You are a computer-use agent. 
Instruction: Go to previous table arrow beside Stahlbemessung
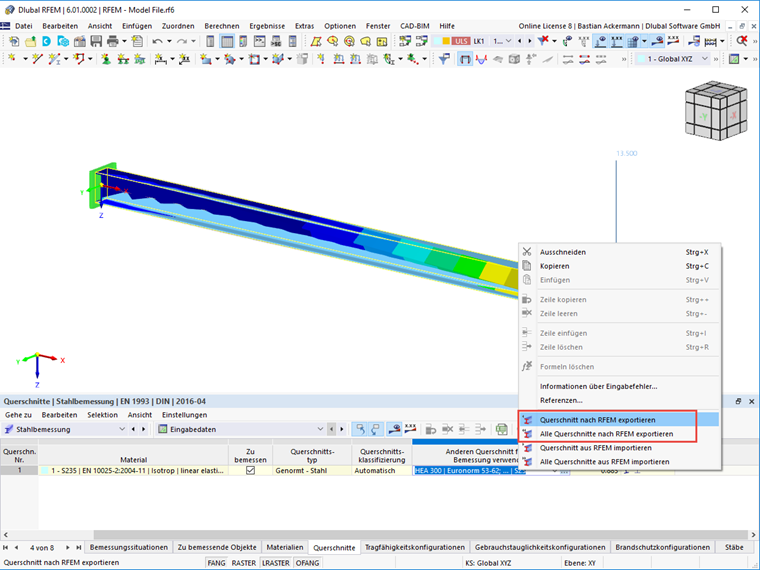[133, 429]
